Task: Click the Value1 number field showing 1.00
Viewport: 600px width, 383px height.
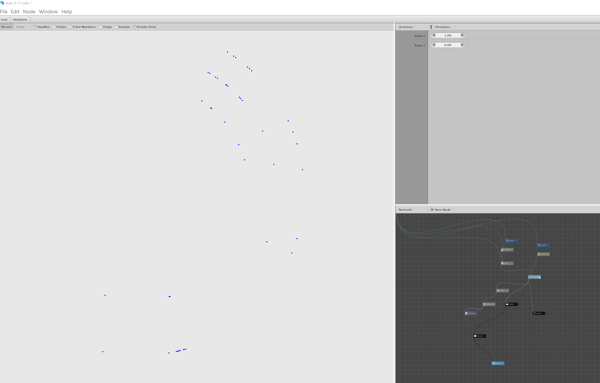Action: pyautogui.click(x=448, y=35)
